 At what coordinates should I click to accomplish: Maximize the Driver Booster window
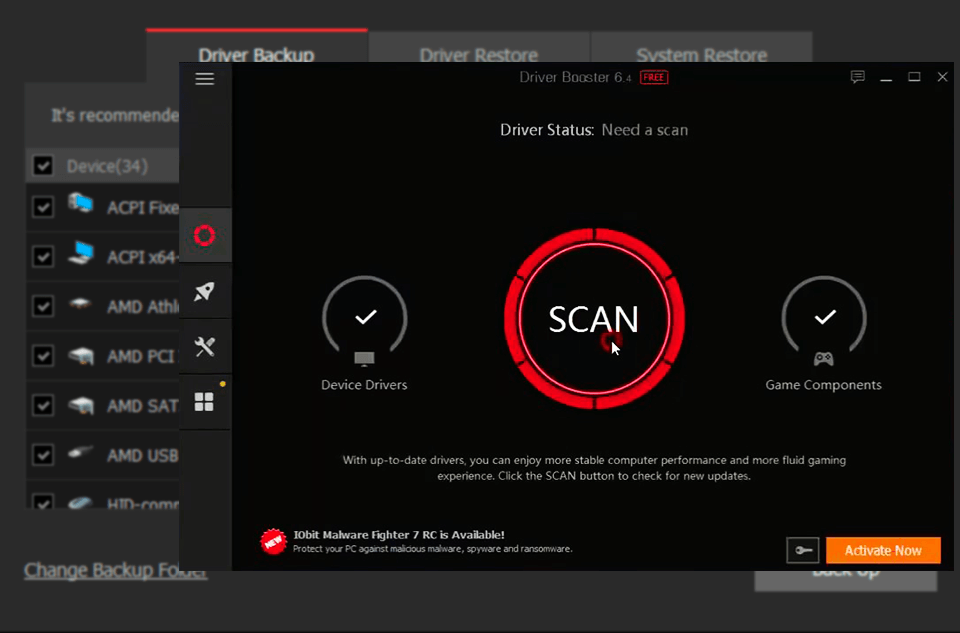coord(914,77)
